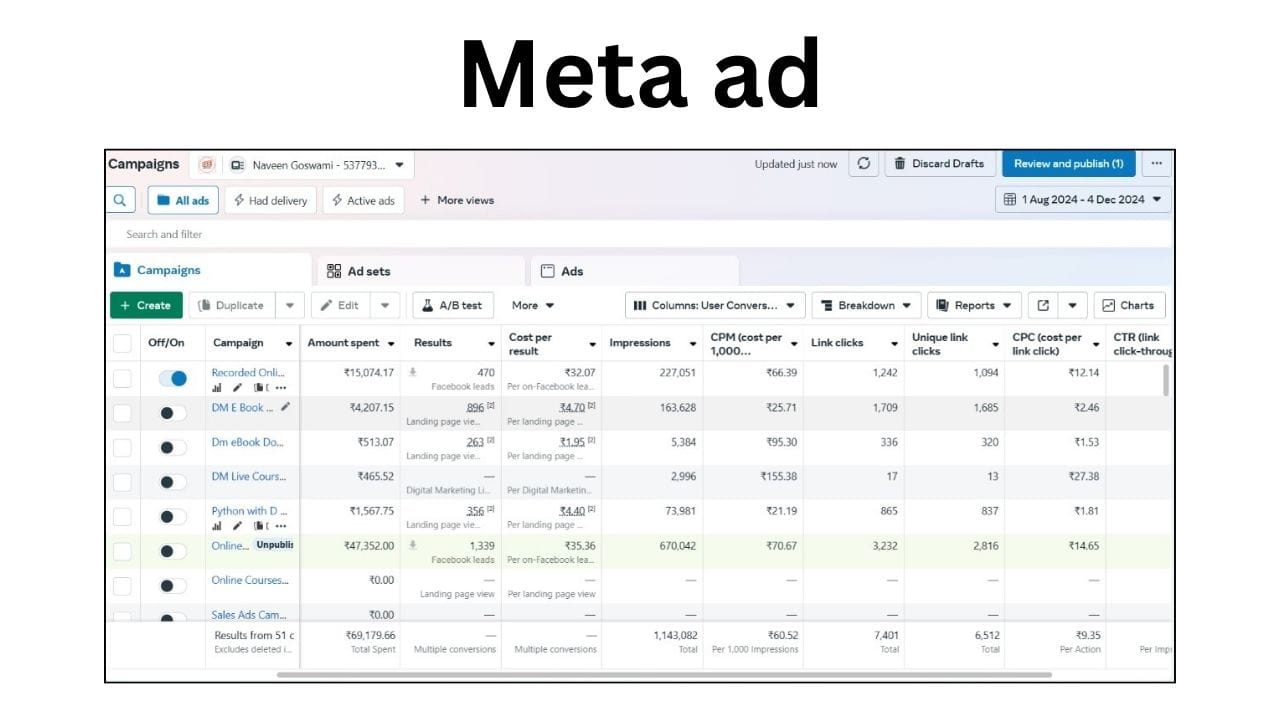Screen dimensions: 1280x720
Task: Refresh the campaign data
Action: pos(863,164)
